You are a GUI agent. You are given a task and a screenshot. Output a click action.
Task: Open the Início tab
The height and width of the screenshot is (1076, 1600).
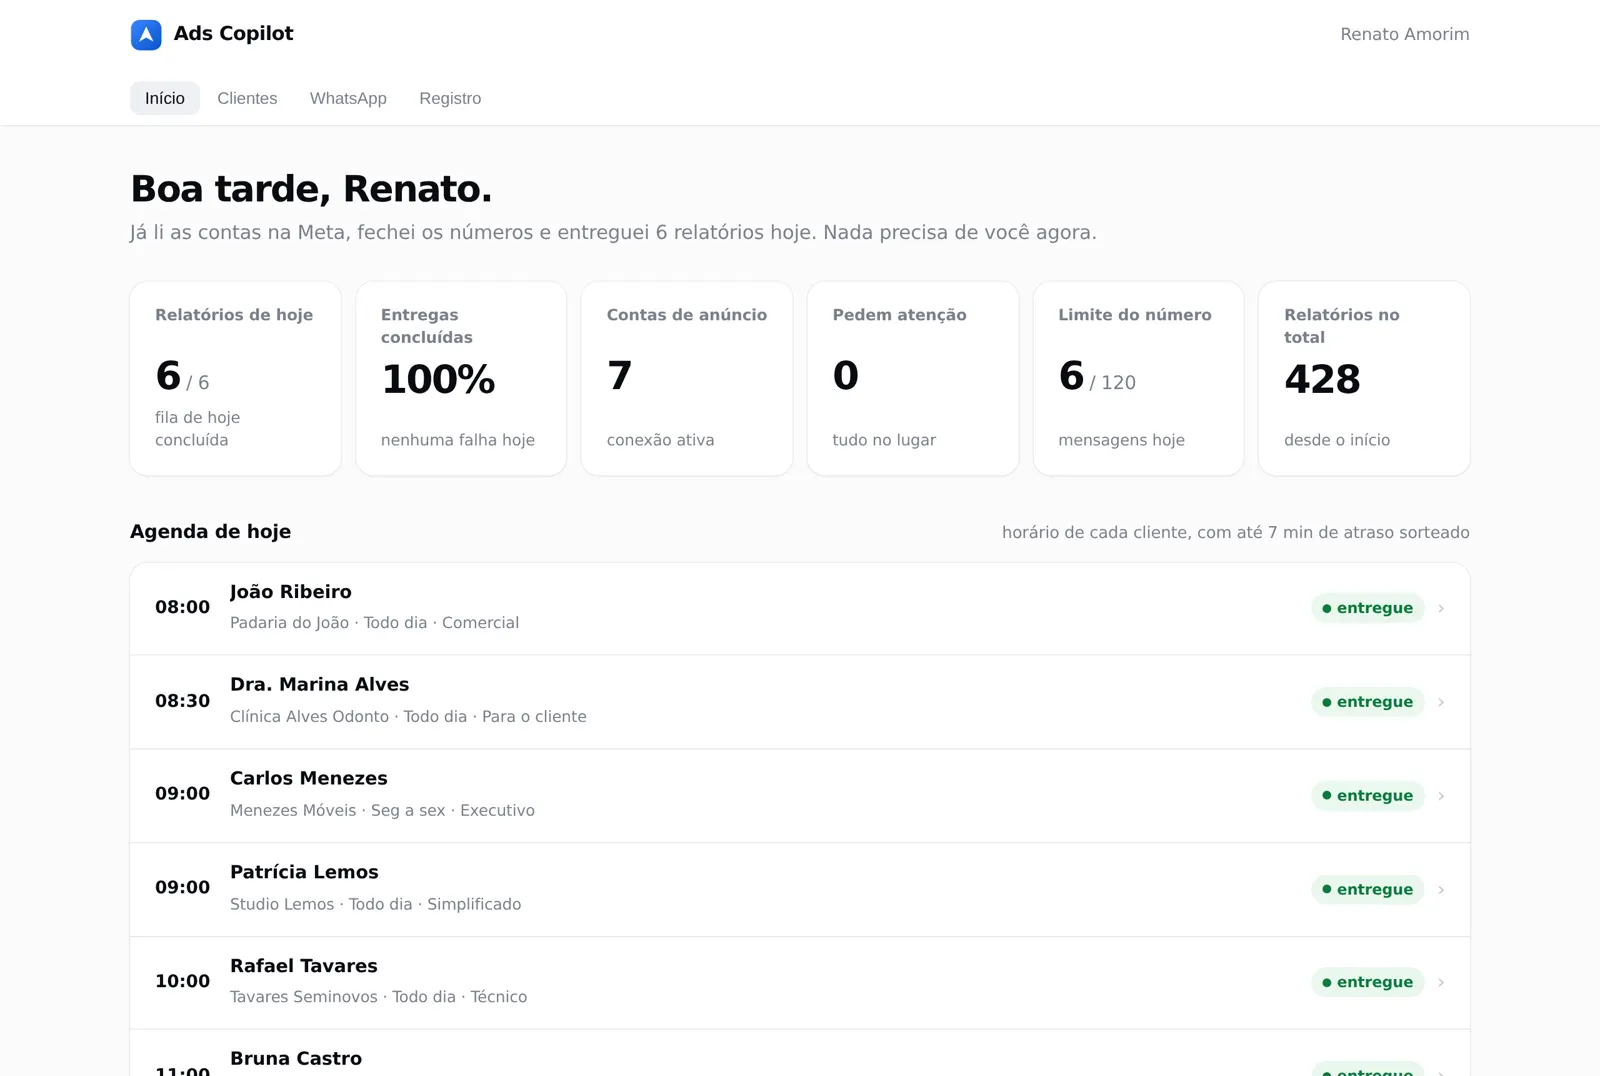tap(165, 98)
